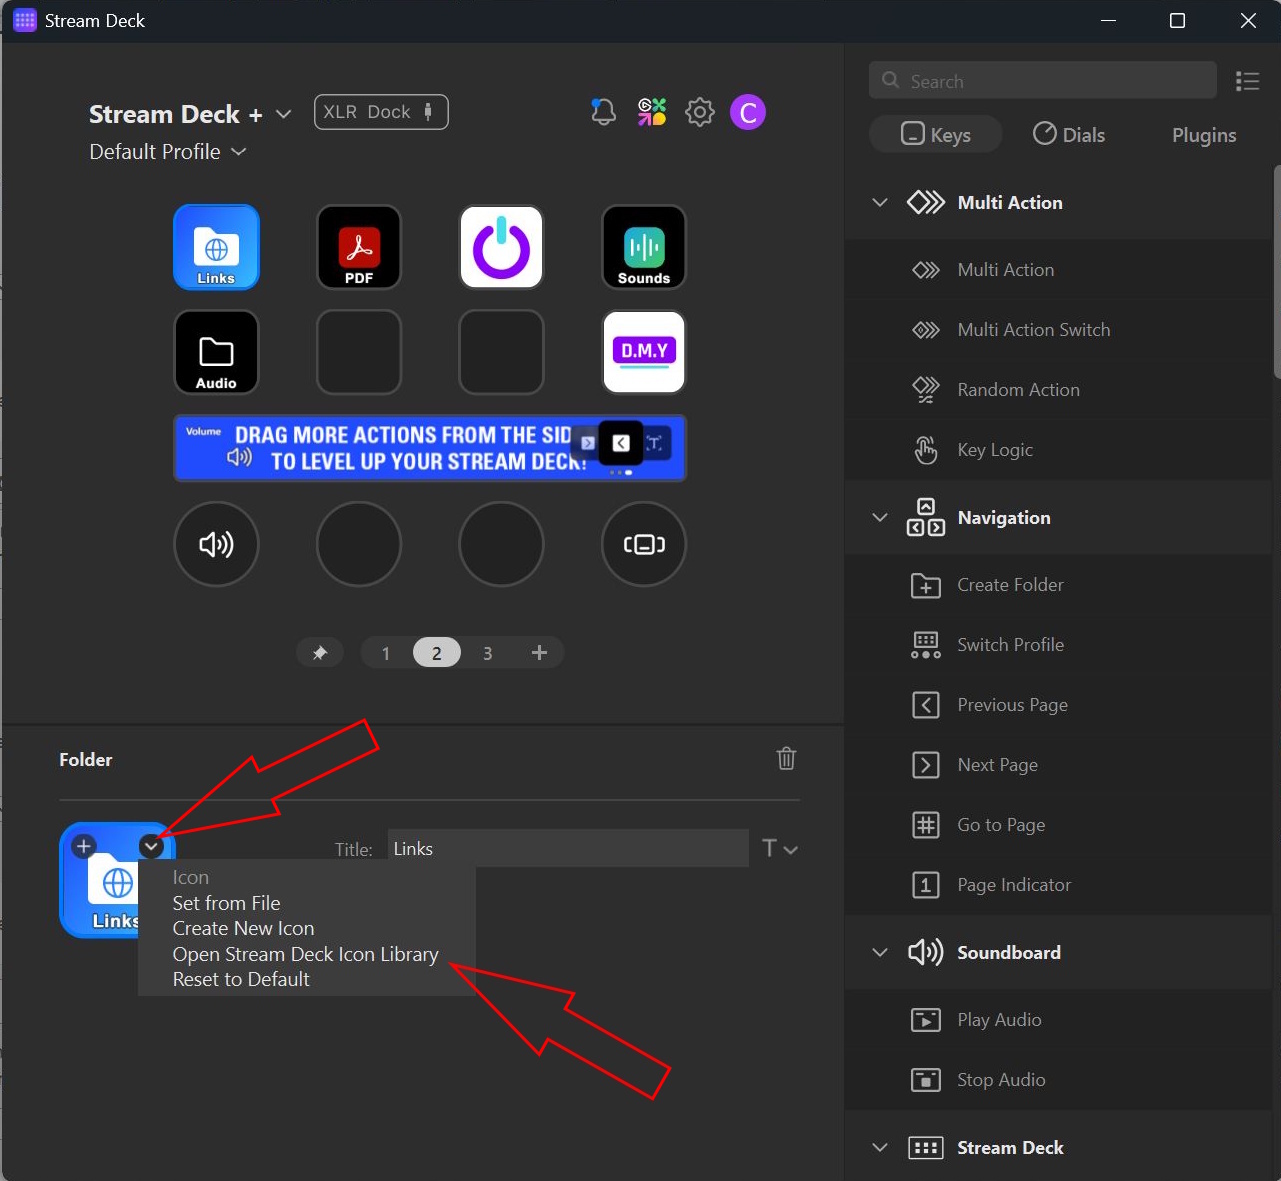The height and width of the screenshot is (1181, 1281).
Task: Select the Links folder key
Action: (x=216, y=247)
